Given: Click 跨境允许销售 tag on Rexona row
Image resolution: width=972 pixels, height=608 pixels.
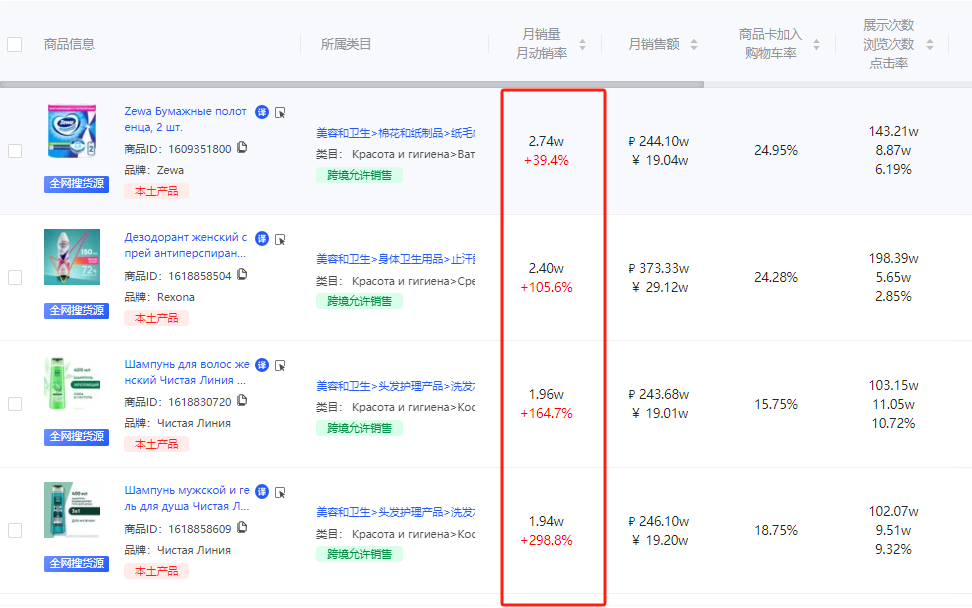Looking at the screenshot, I should [360, 301].
